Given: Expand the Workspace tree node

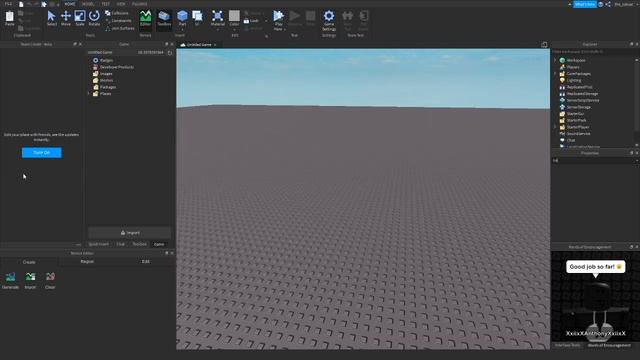Looking at the screenshot, I should [555, 60].
